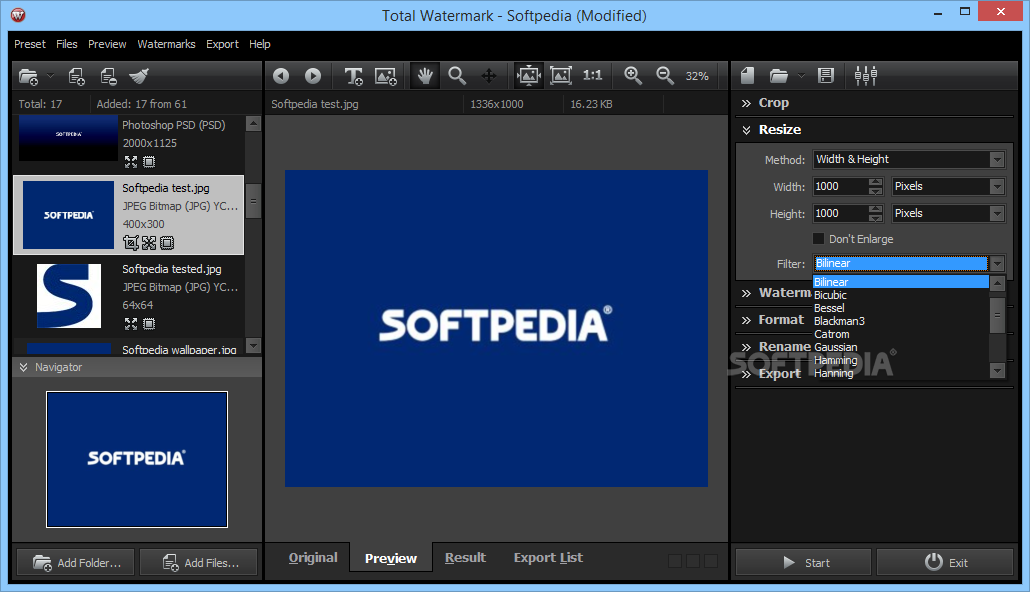The image size is (1030, 592).
Task: Click the Width input field showing 1000
Action: click(840, 187)
